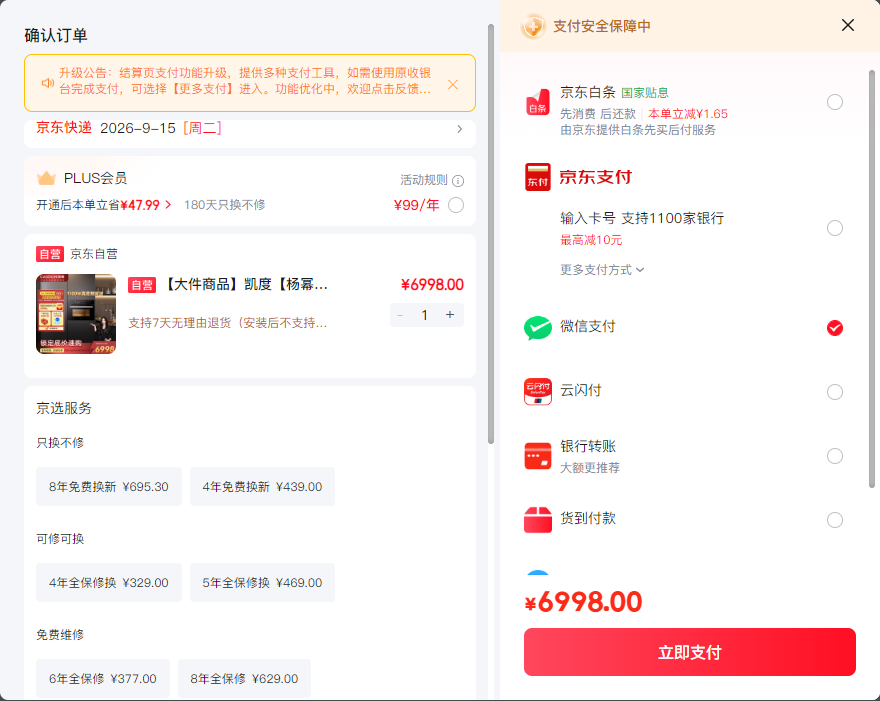Open the product thumbnail image
This screenshot has width=880, height=701.
[x=76, y=314]
